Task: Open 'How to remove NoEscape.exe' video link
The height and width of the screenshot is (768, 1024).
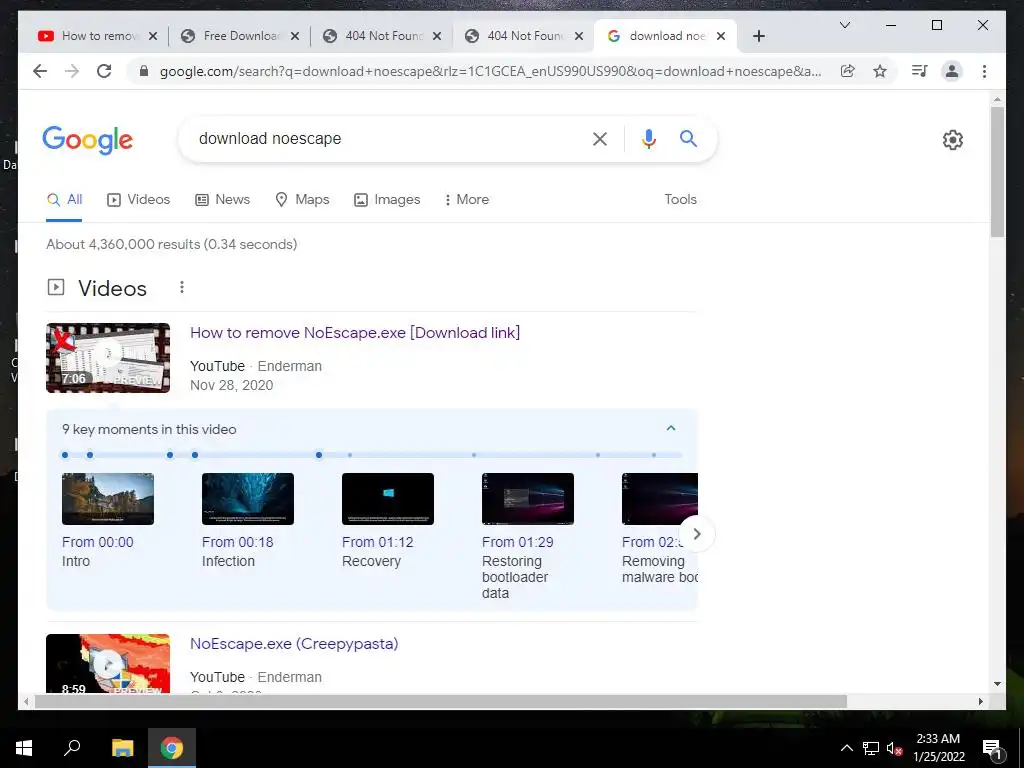Action: 355,332
